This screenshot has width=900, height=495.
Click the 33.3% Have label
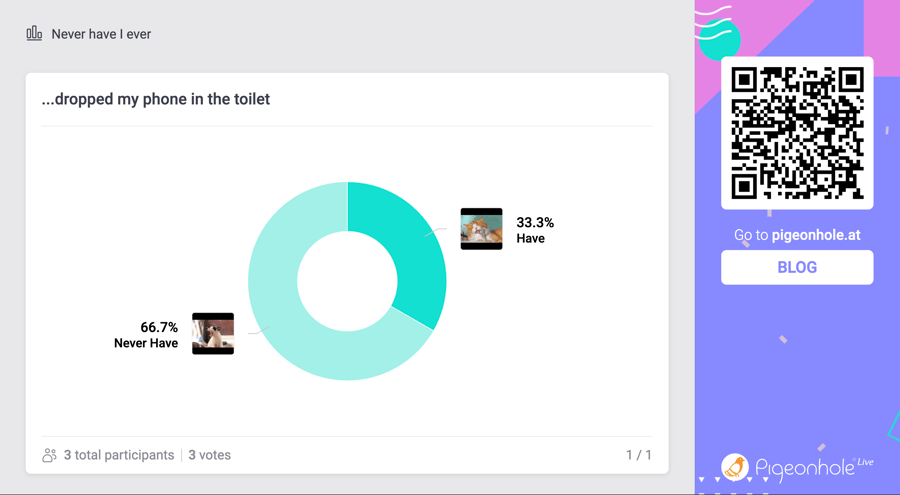click(535, 230)
